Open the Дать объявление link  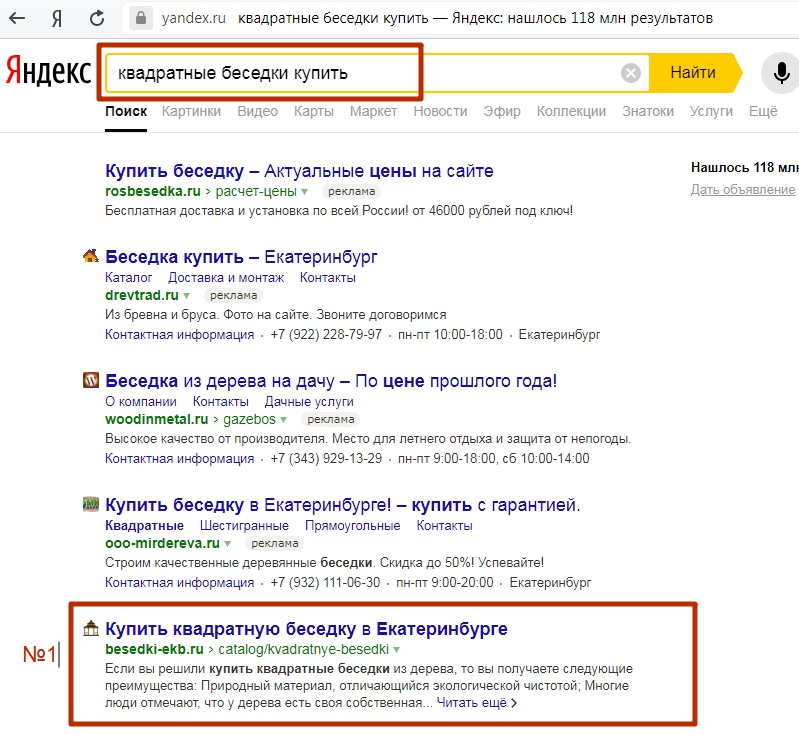pos(742,190)
